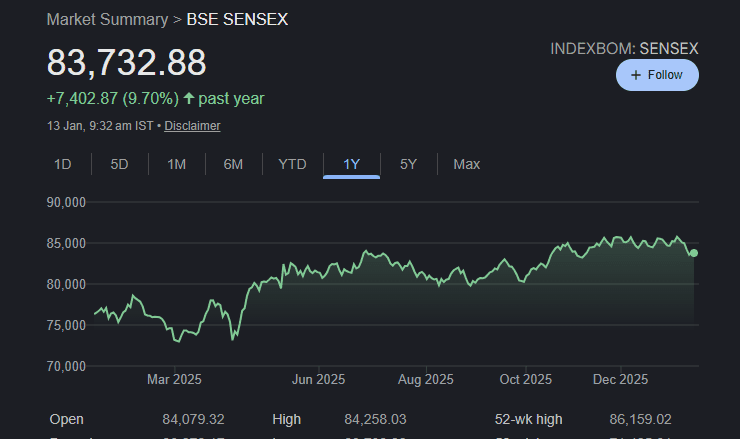Open the Disclaimer link
Viewport: 740px width, 439px height.
[x=192, y=126]
